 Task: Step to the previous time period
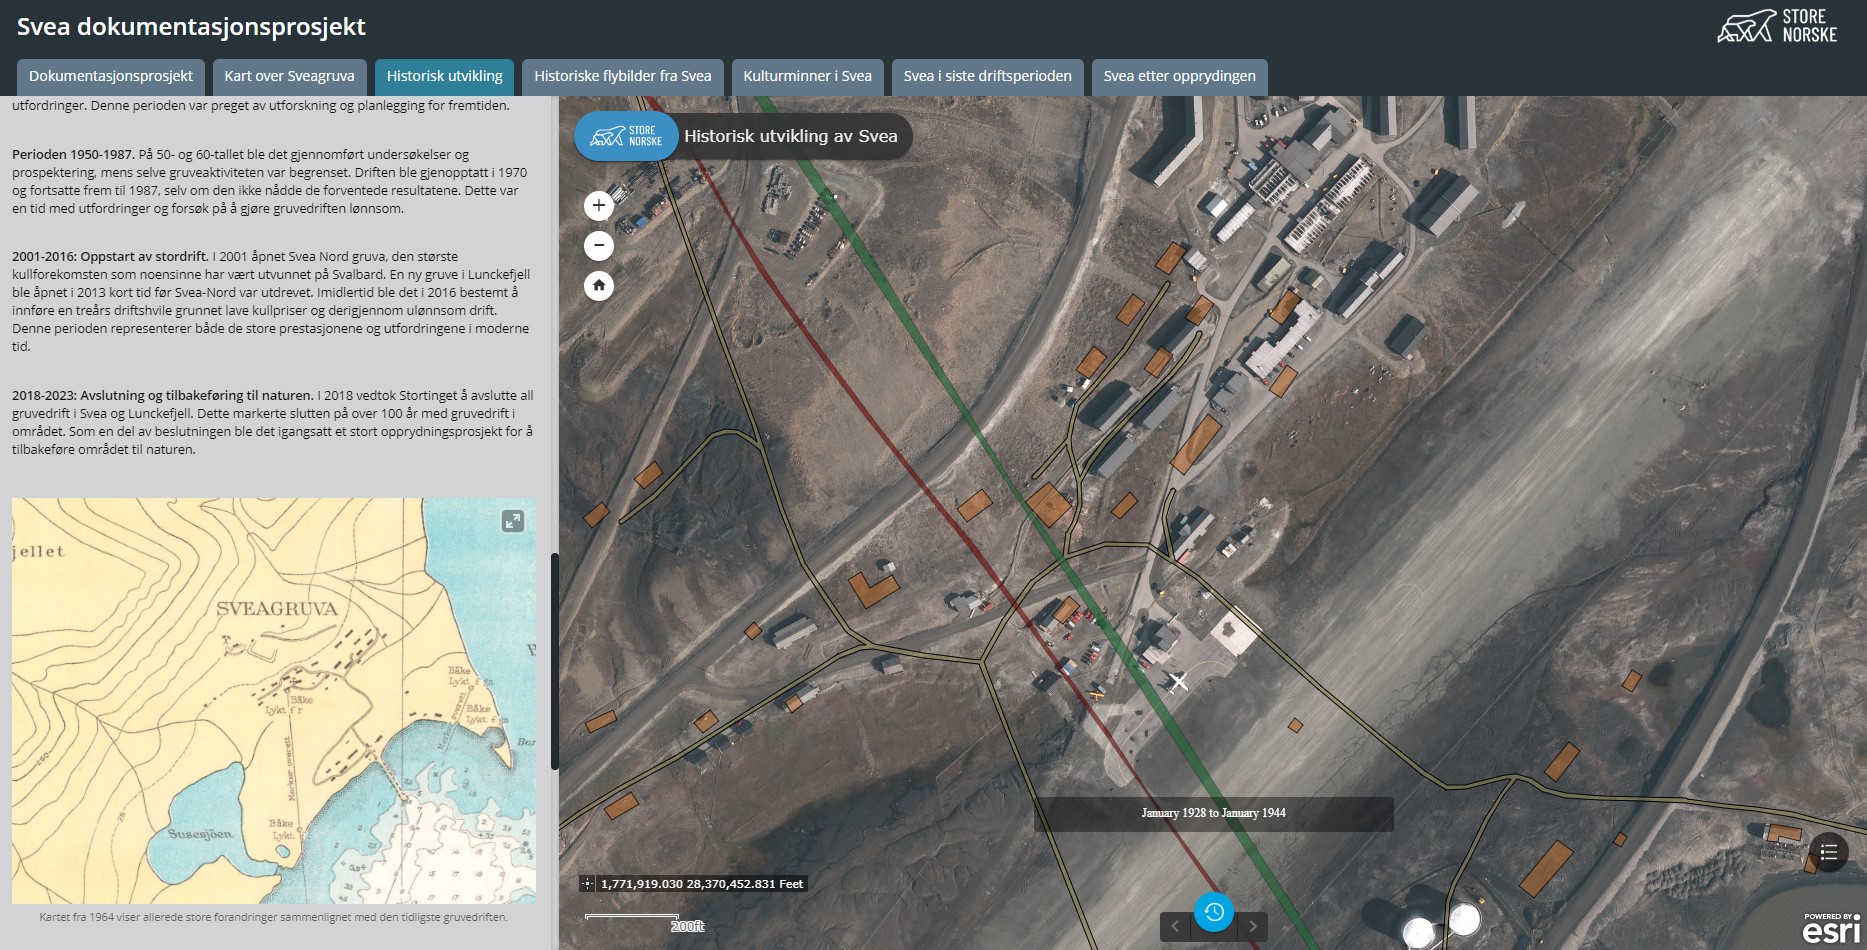(1176, 926)
